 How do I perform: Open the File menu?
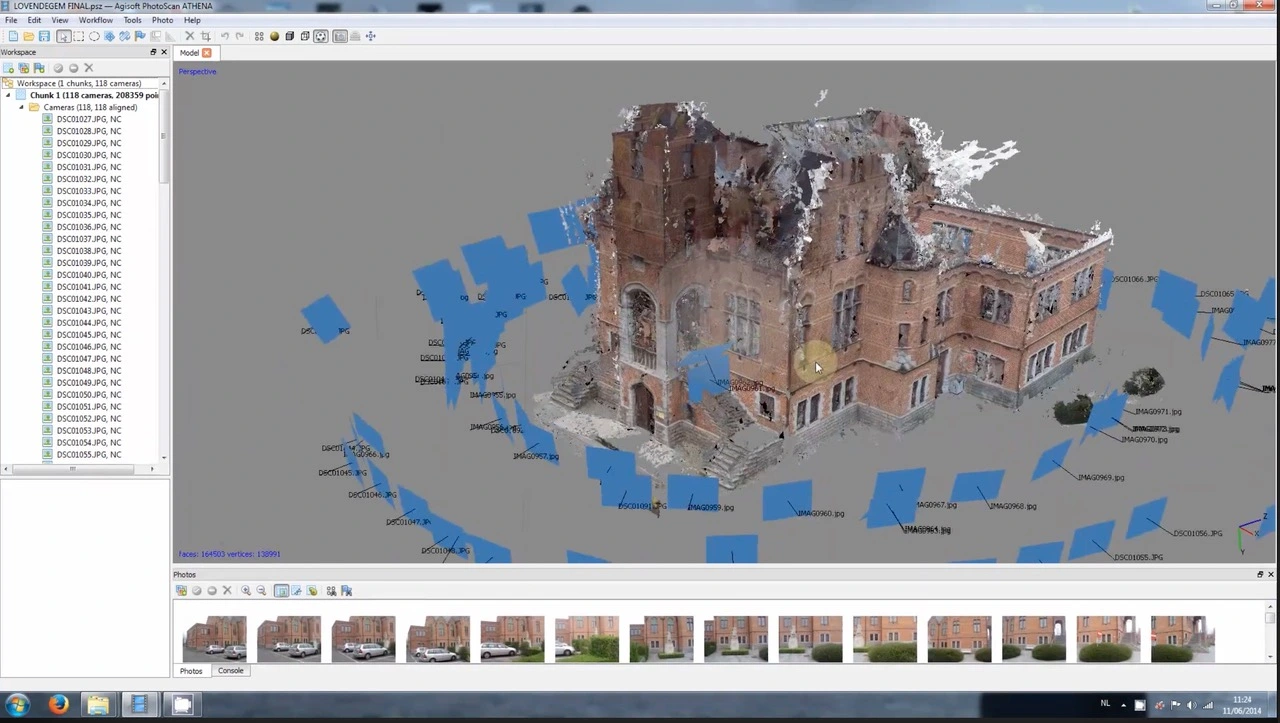11,20
